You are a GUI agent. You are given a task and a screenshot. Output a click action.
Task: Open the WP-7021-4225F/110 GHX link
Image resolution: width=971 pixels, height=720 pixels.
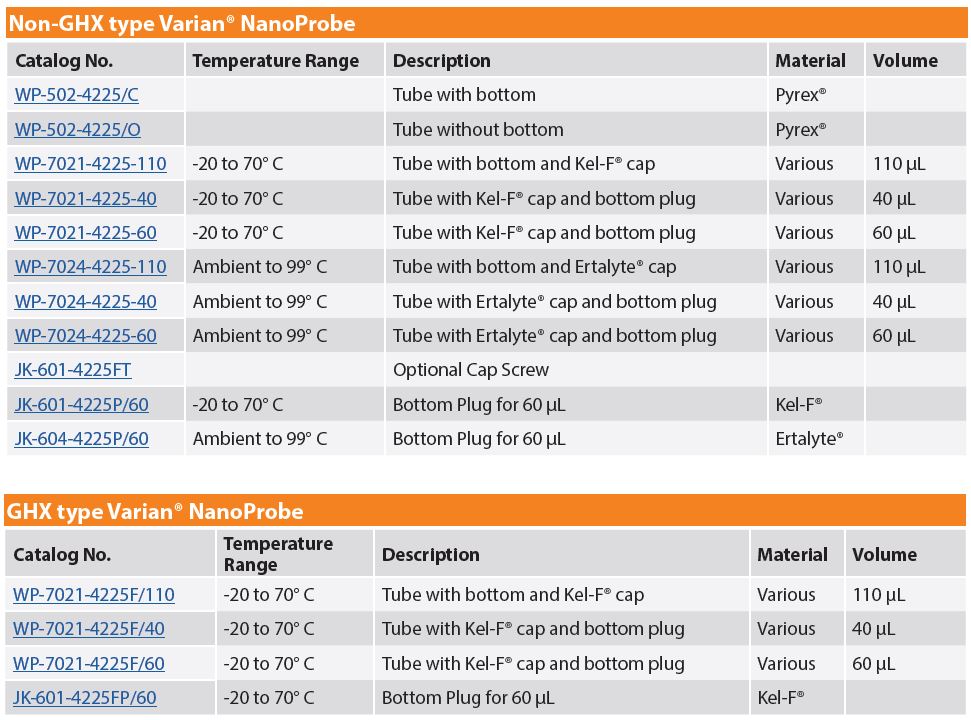coord(94,594)
